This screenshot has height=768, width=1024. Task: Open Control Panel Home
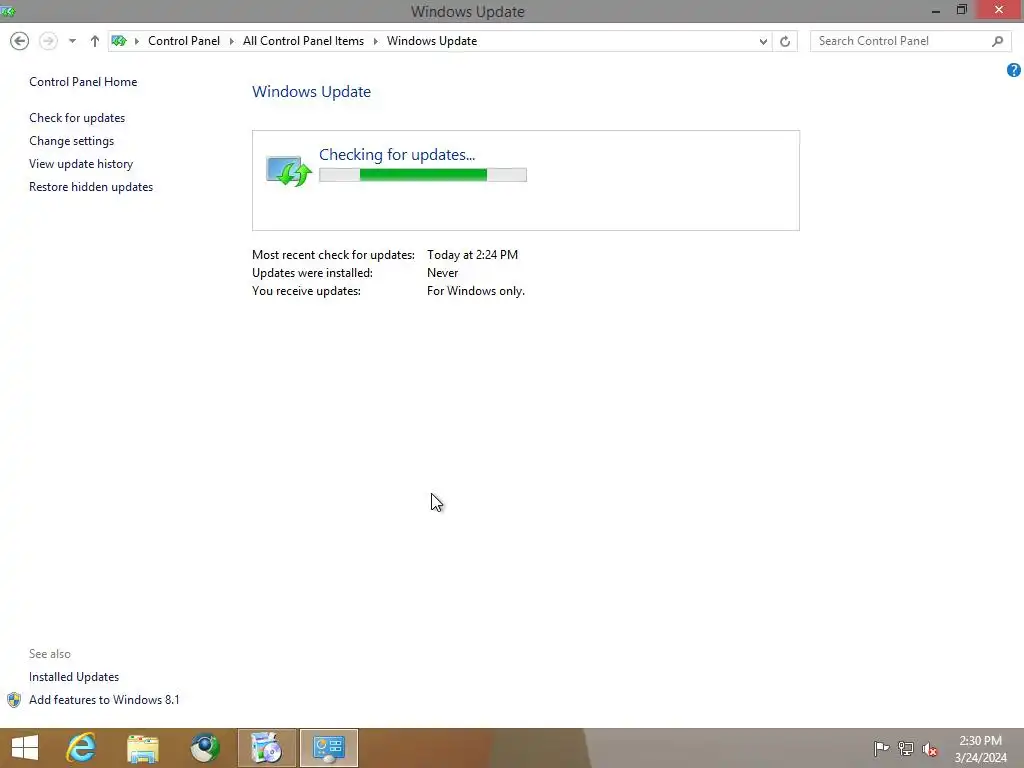click(83, 82)
